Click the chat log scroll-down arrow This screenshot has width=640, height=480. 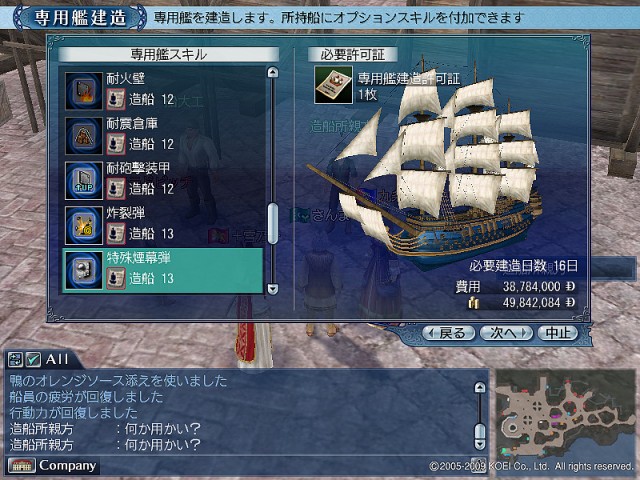coord(480,444)
